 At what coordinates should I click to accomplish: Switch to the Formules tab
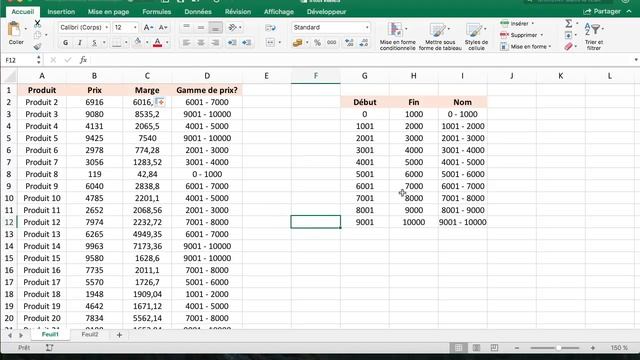click(157, 12)
